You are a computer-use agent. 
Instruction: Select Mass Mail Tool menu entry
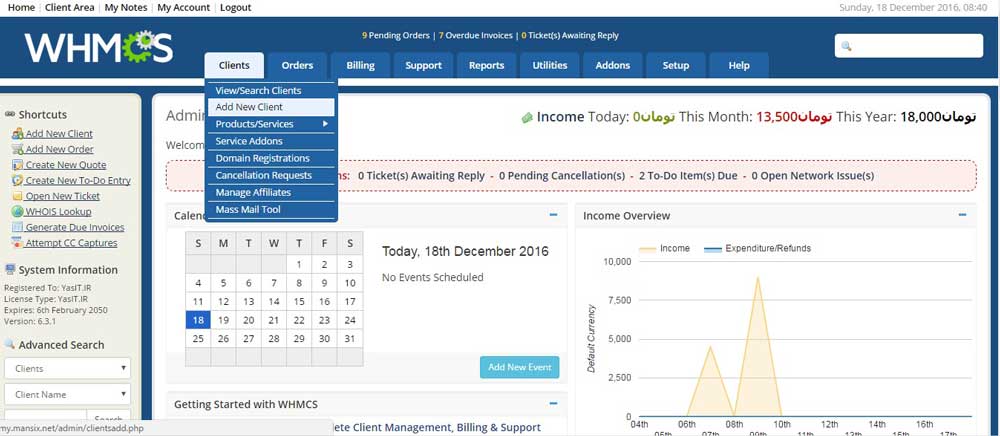point(271,210)
